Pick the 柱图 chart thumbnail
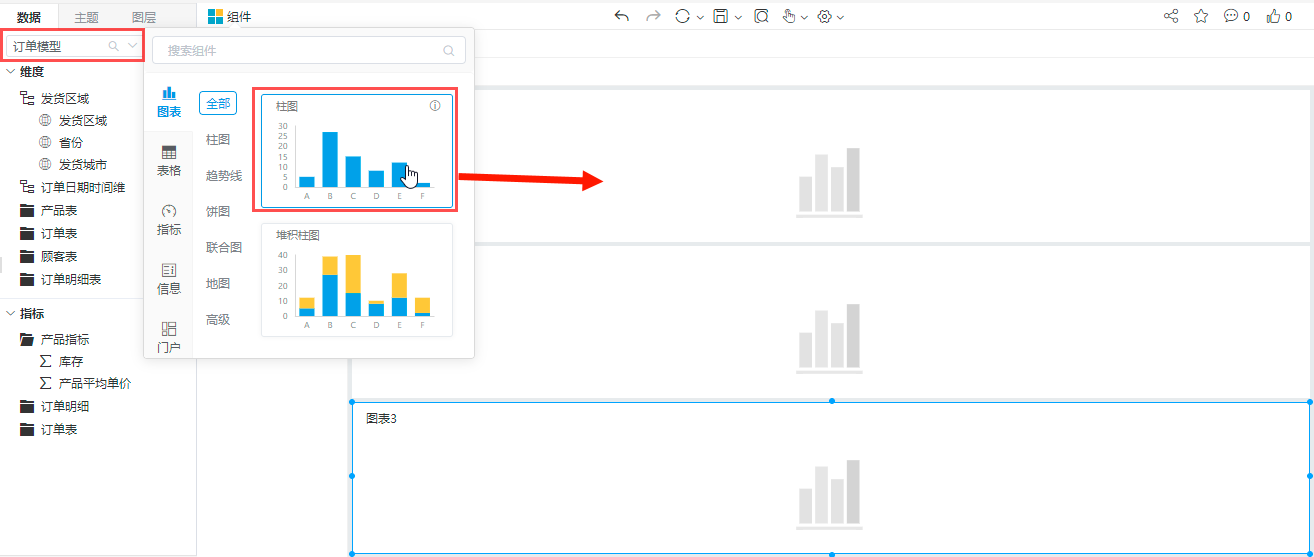Screen dimensions: 1314x557 pos(357,151)
